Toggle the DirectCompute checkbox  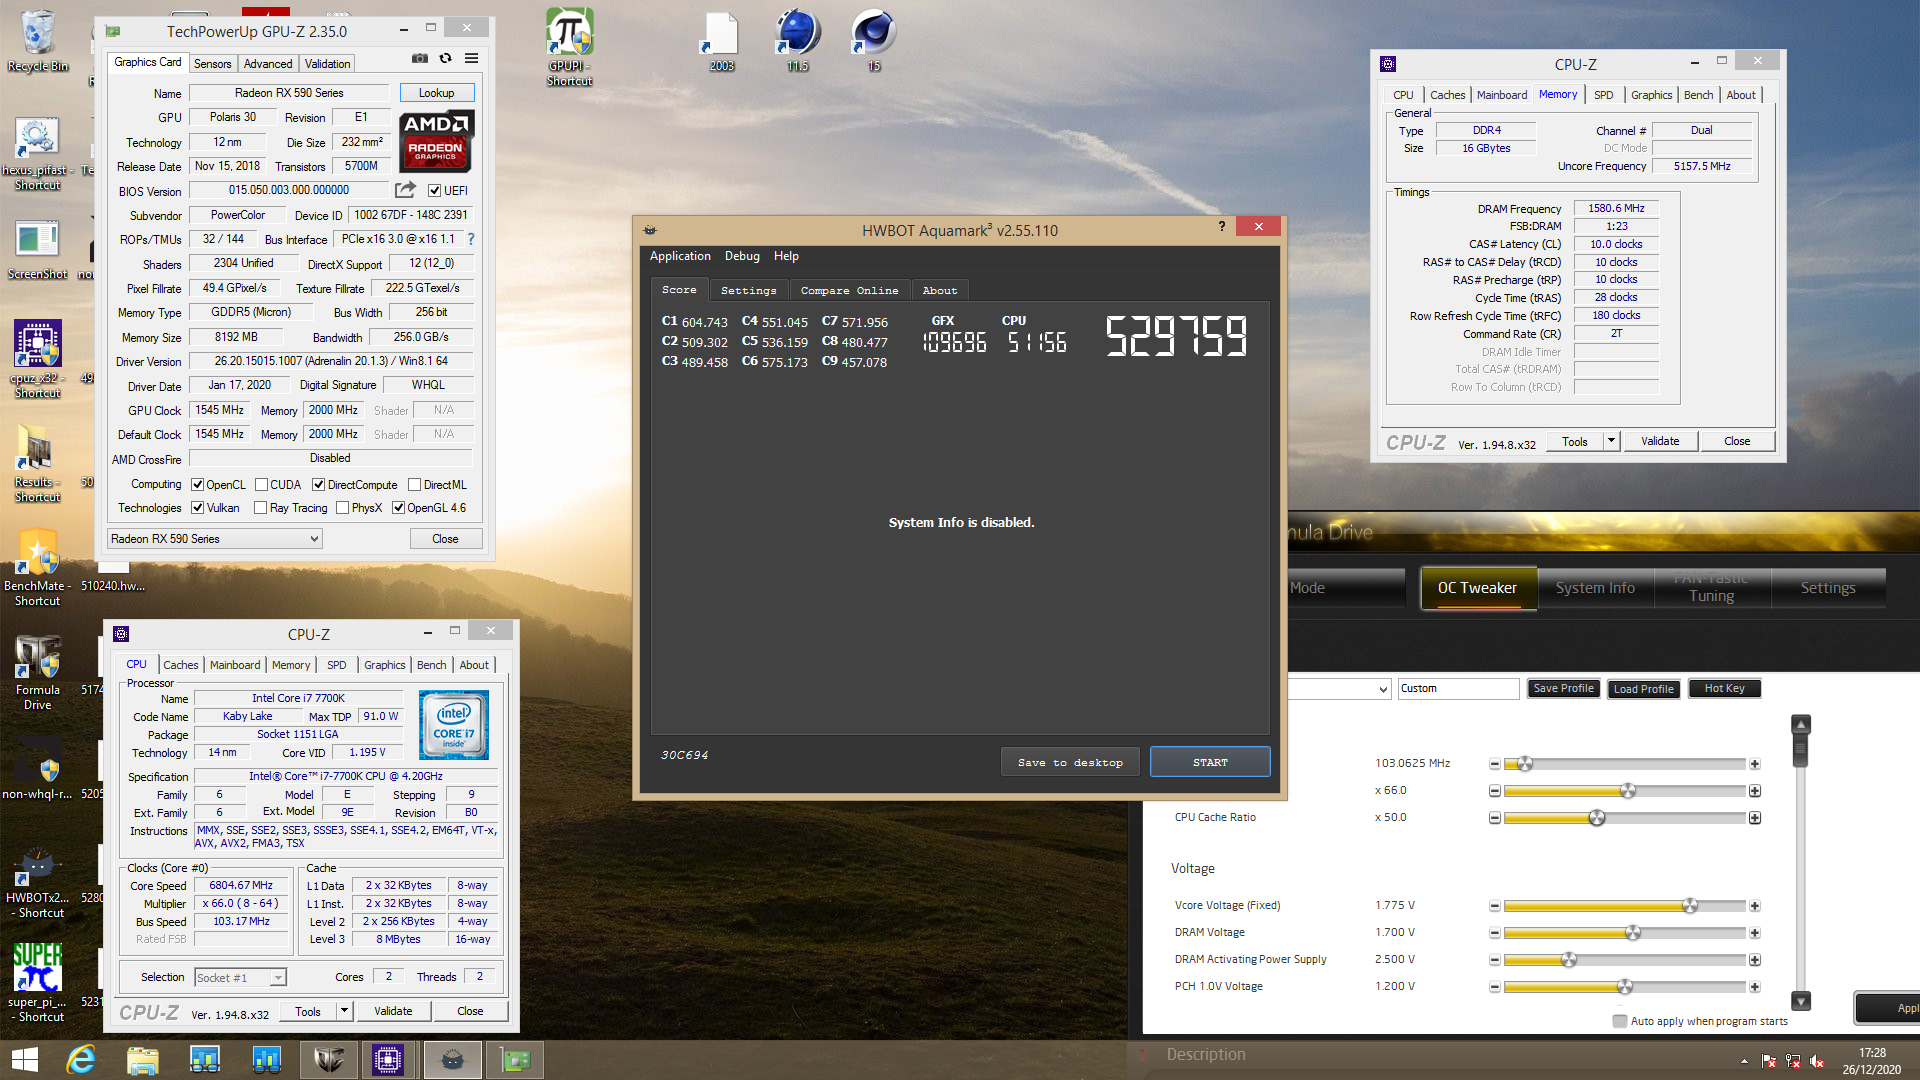pos(318,485)
